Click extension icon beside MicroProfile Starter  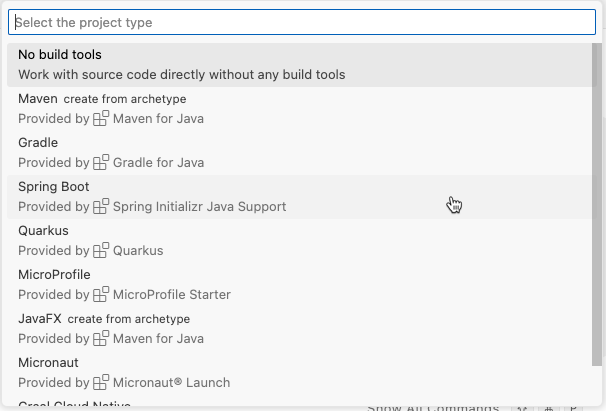tap(101, 295)
